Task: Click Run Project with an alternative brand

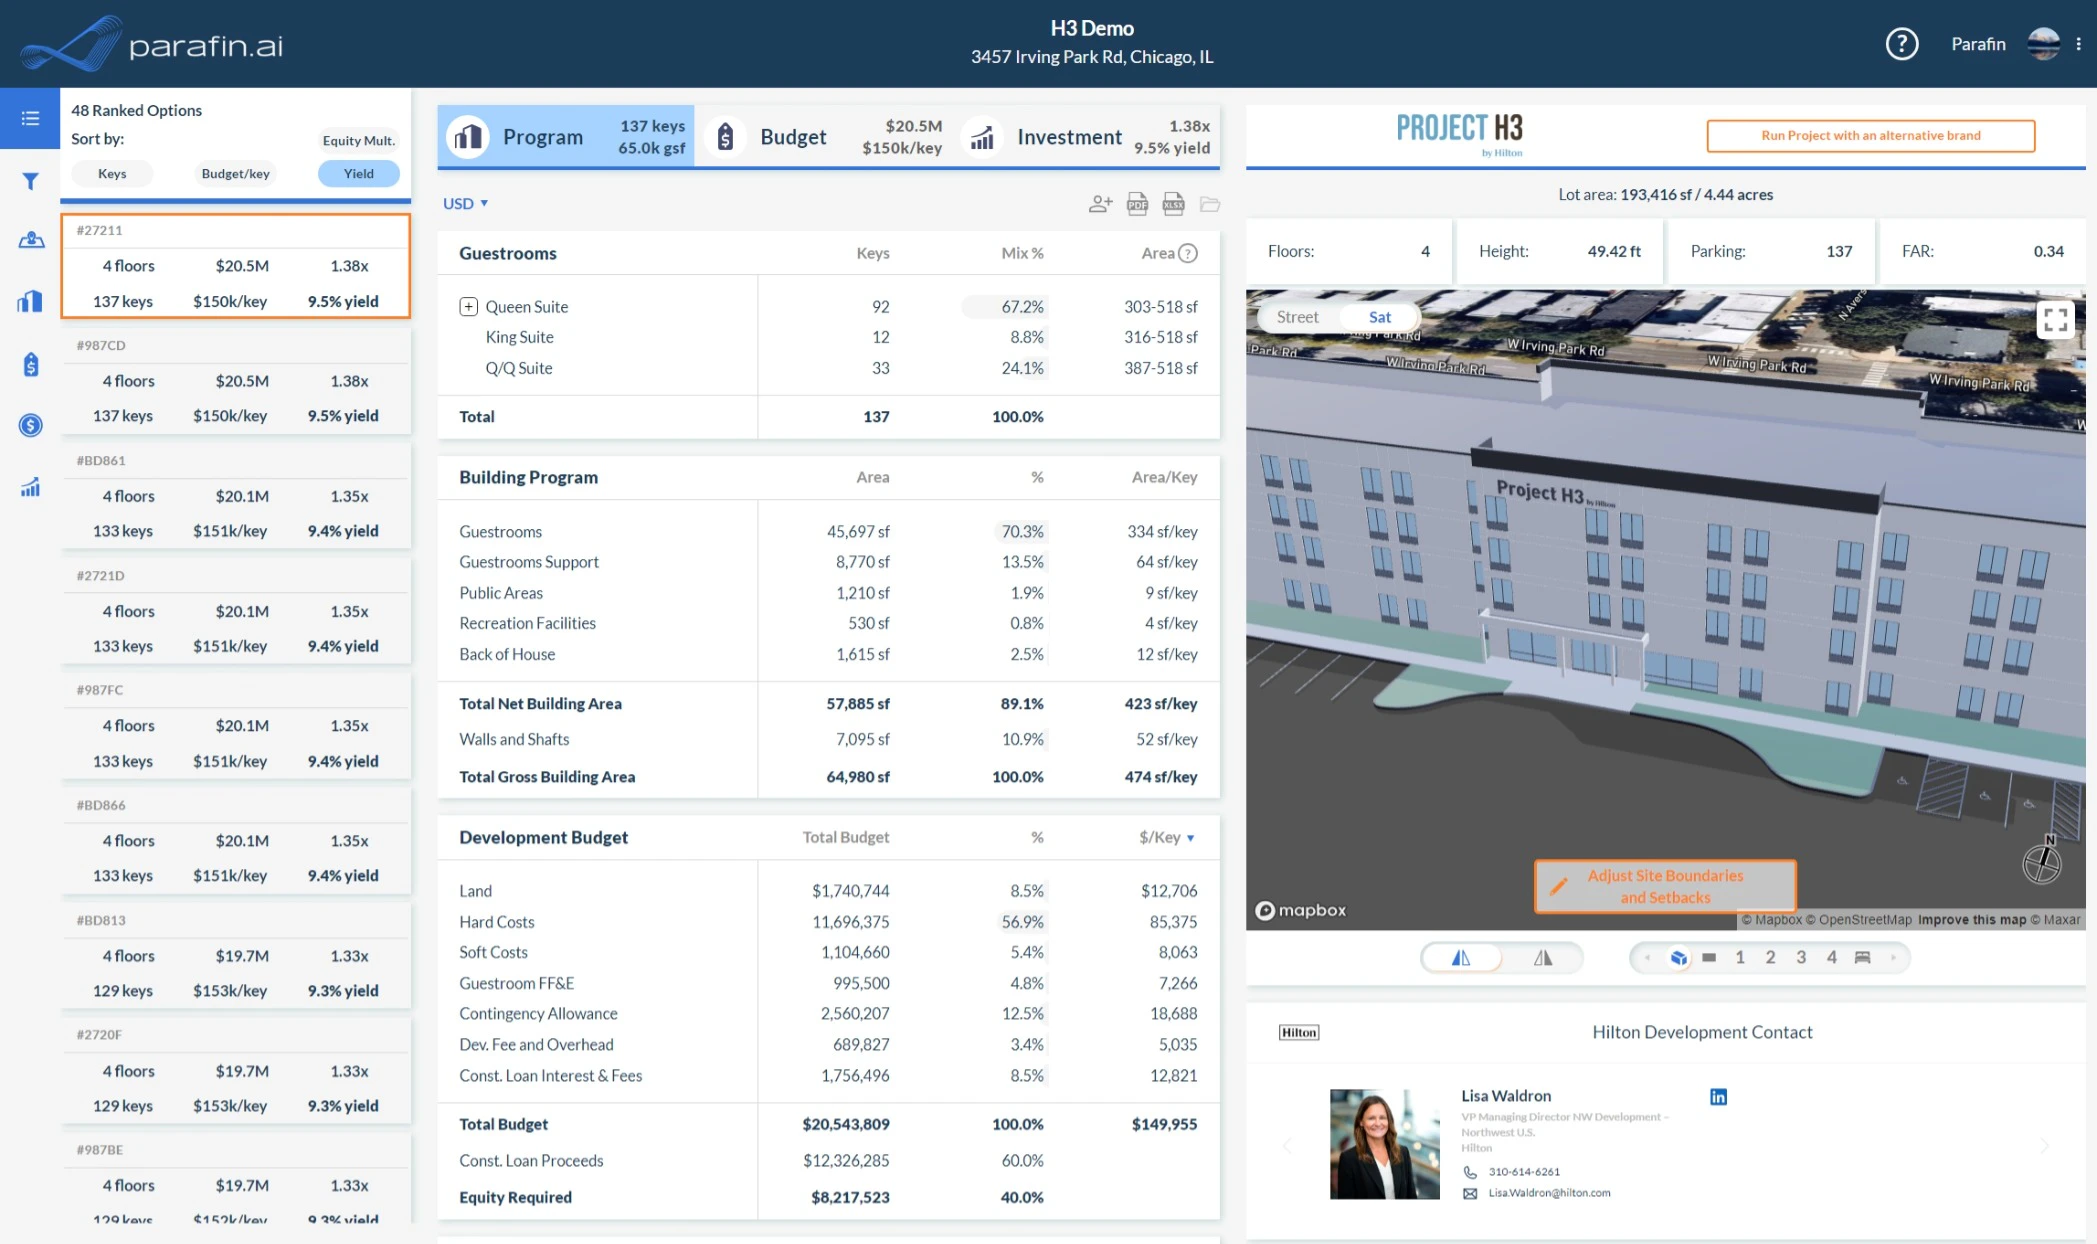Action: 1870,136
